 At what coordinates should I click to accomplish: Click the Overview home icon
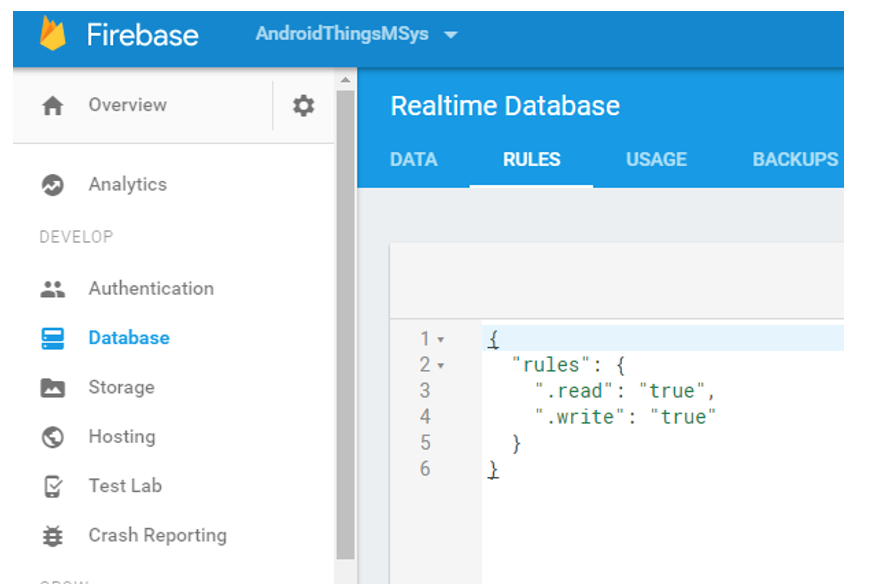tap(53, 105)
